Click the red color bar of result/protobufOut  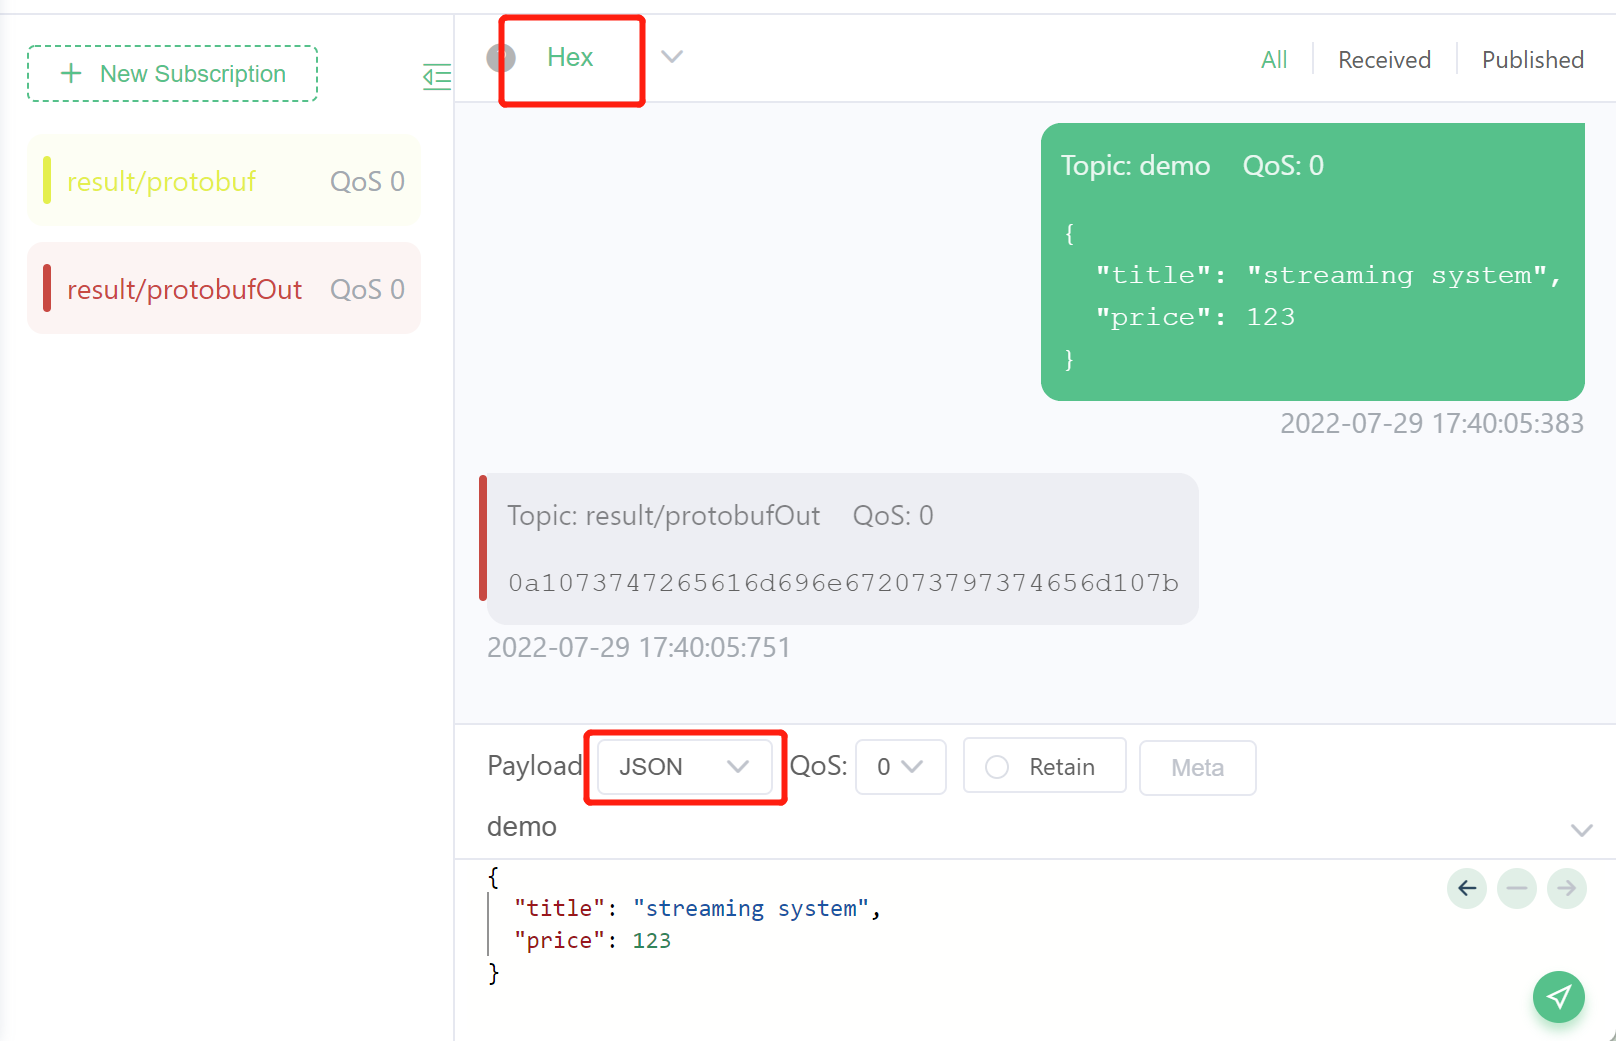tap(47, 288)
